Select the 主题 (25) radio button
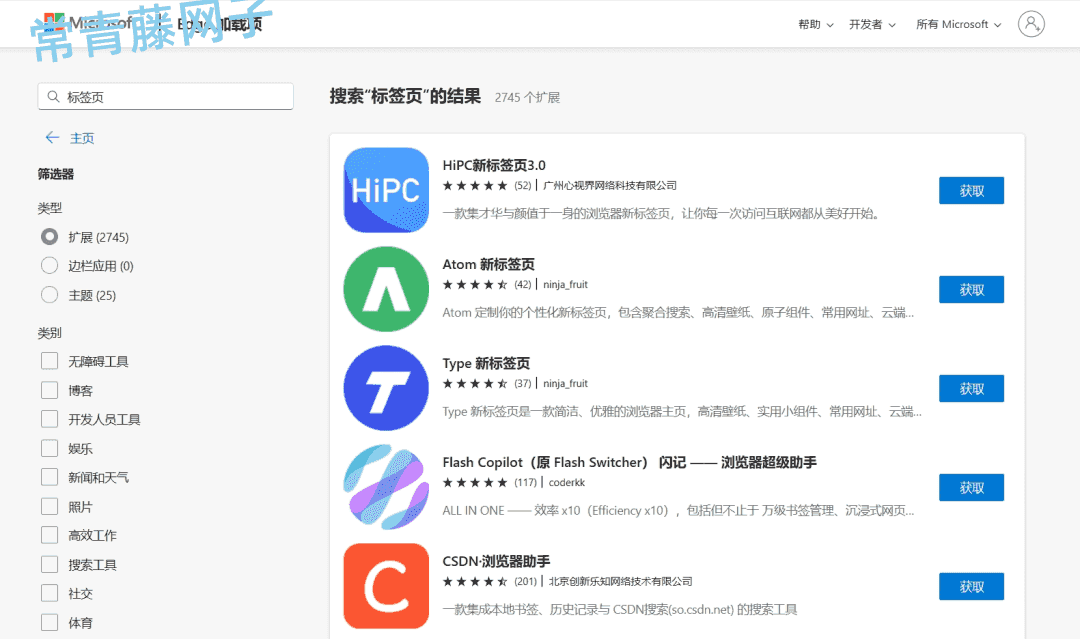Screen dimensions: 1080x639 tap(50, 295)
